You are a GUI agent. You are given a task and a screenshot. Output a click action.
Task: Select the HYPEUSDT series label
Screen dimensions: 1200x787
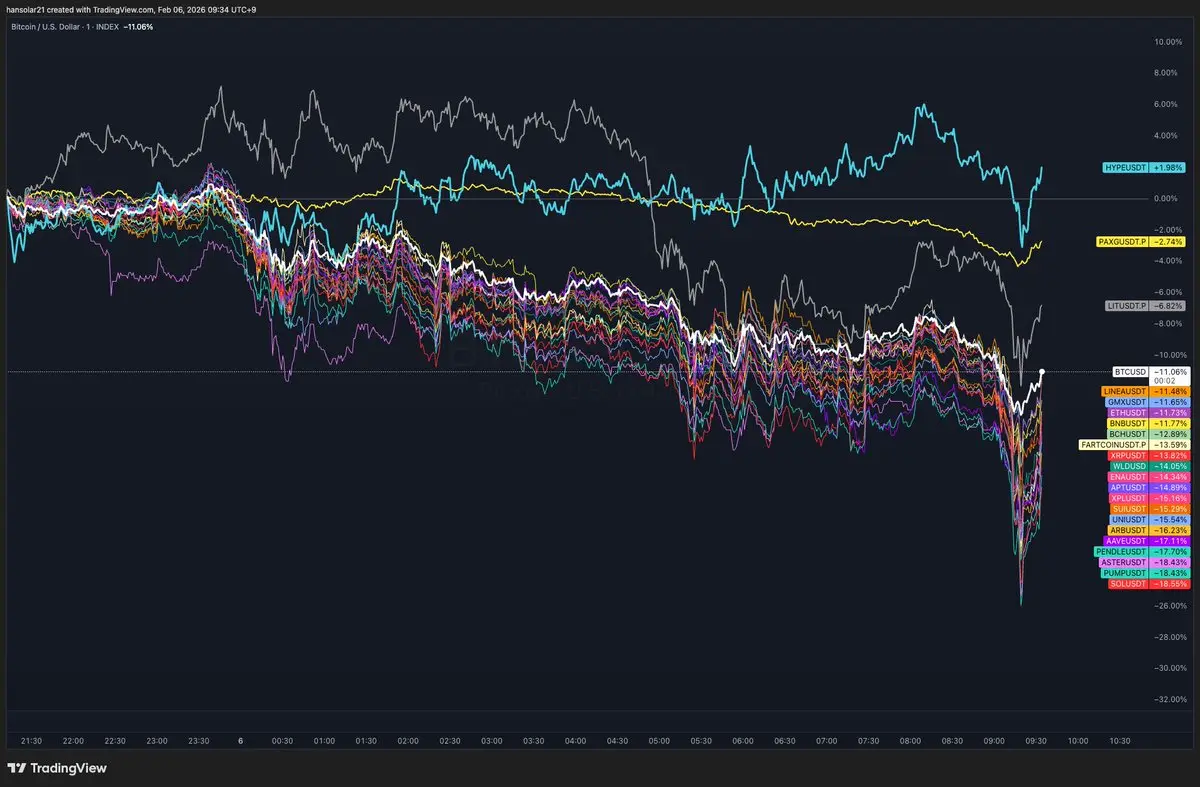pos(1125,167)
